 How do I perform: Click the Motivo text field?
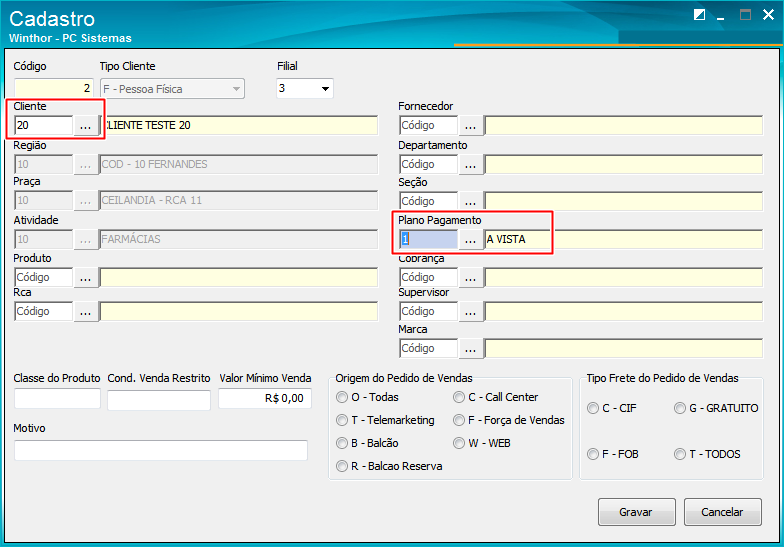click(161, 450)
